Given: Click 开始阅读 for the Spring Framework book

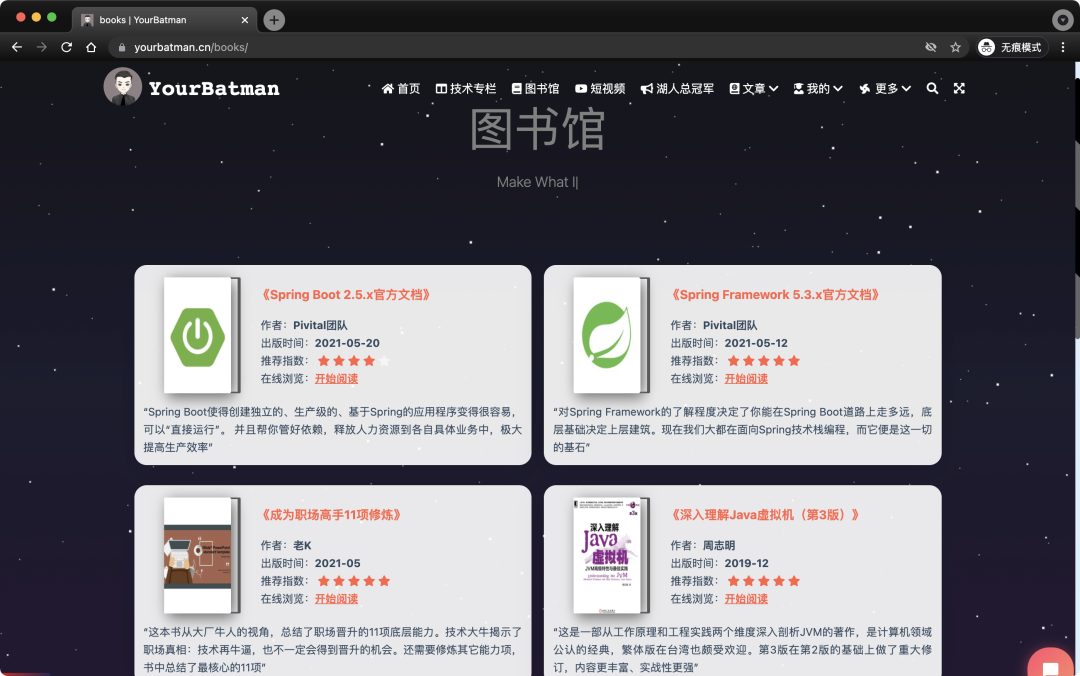Looking at the screenshot, I should pos(746,378).
